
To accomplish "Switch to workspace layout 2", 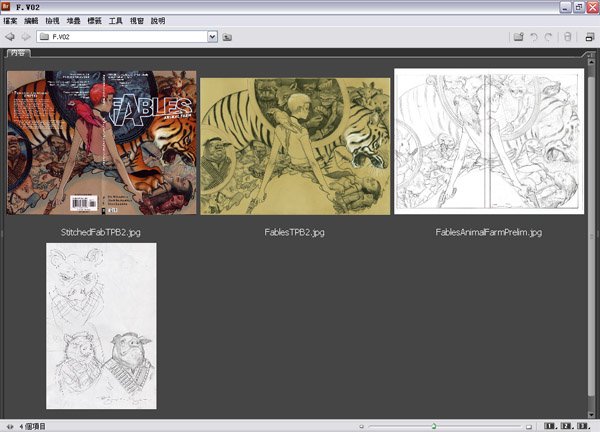I will 567,426.
